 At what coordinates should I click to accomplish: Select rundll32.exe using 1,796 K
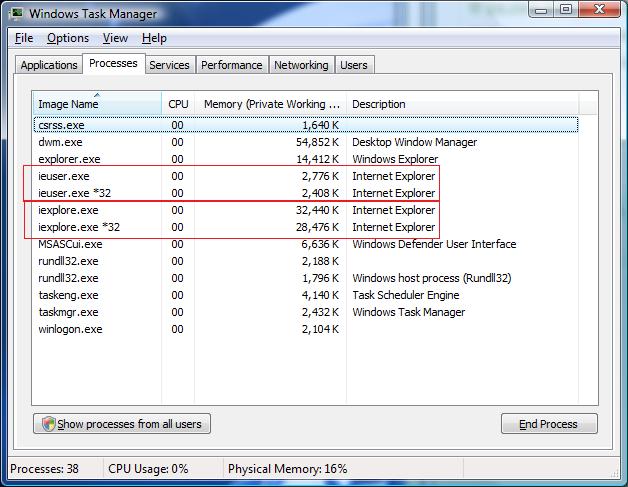click(306, 278)
